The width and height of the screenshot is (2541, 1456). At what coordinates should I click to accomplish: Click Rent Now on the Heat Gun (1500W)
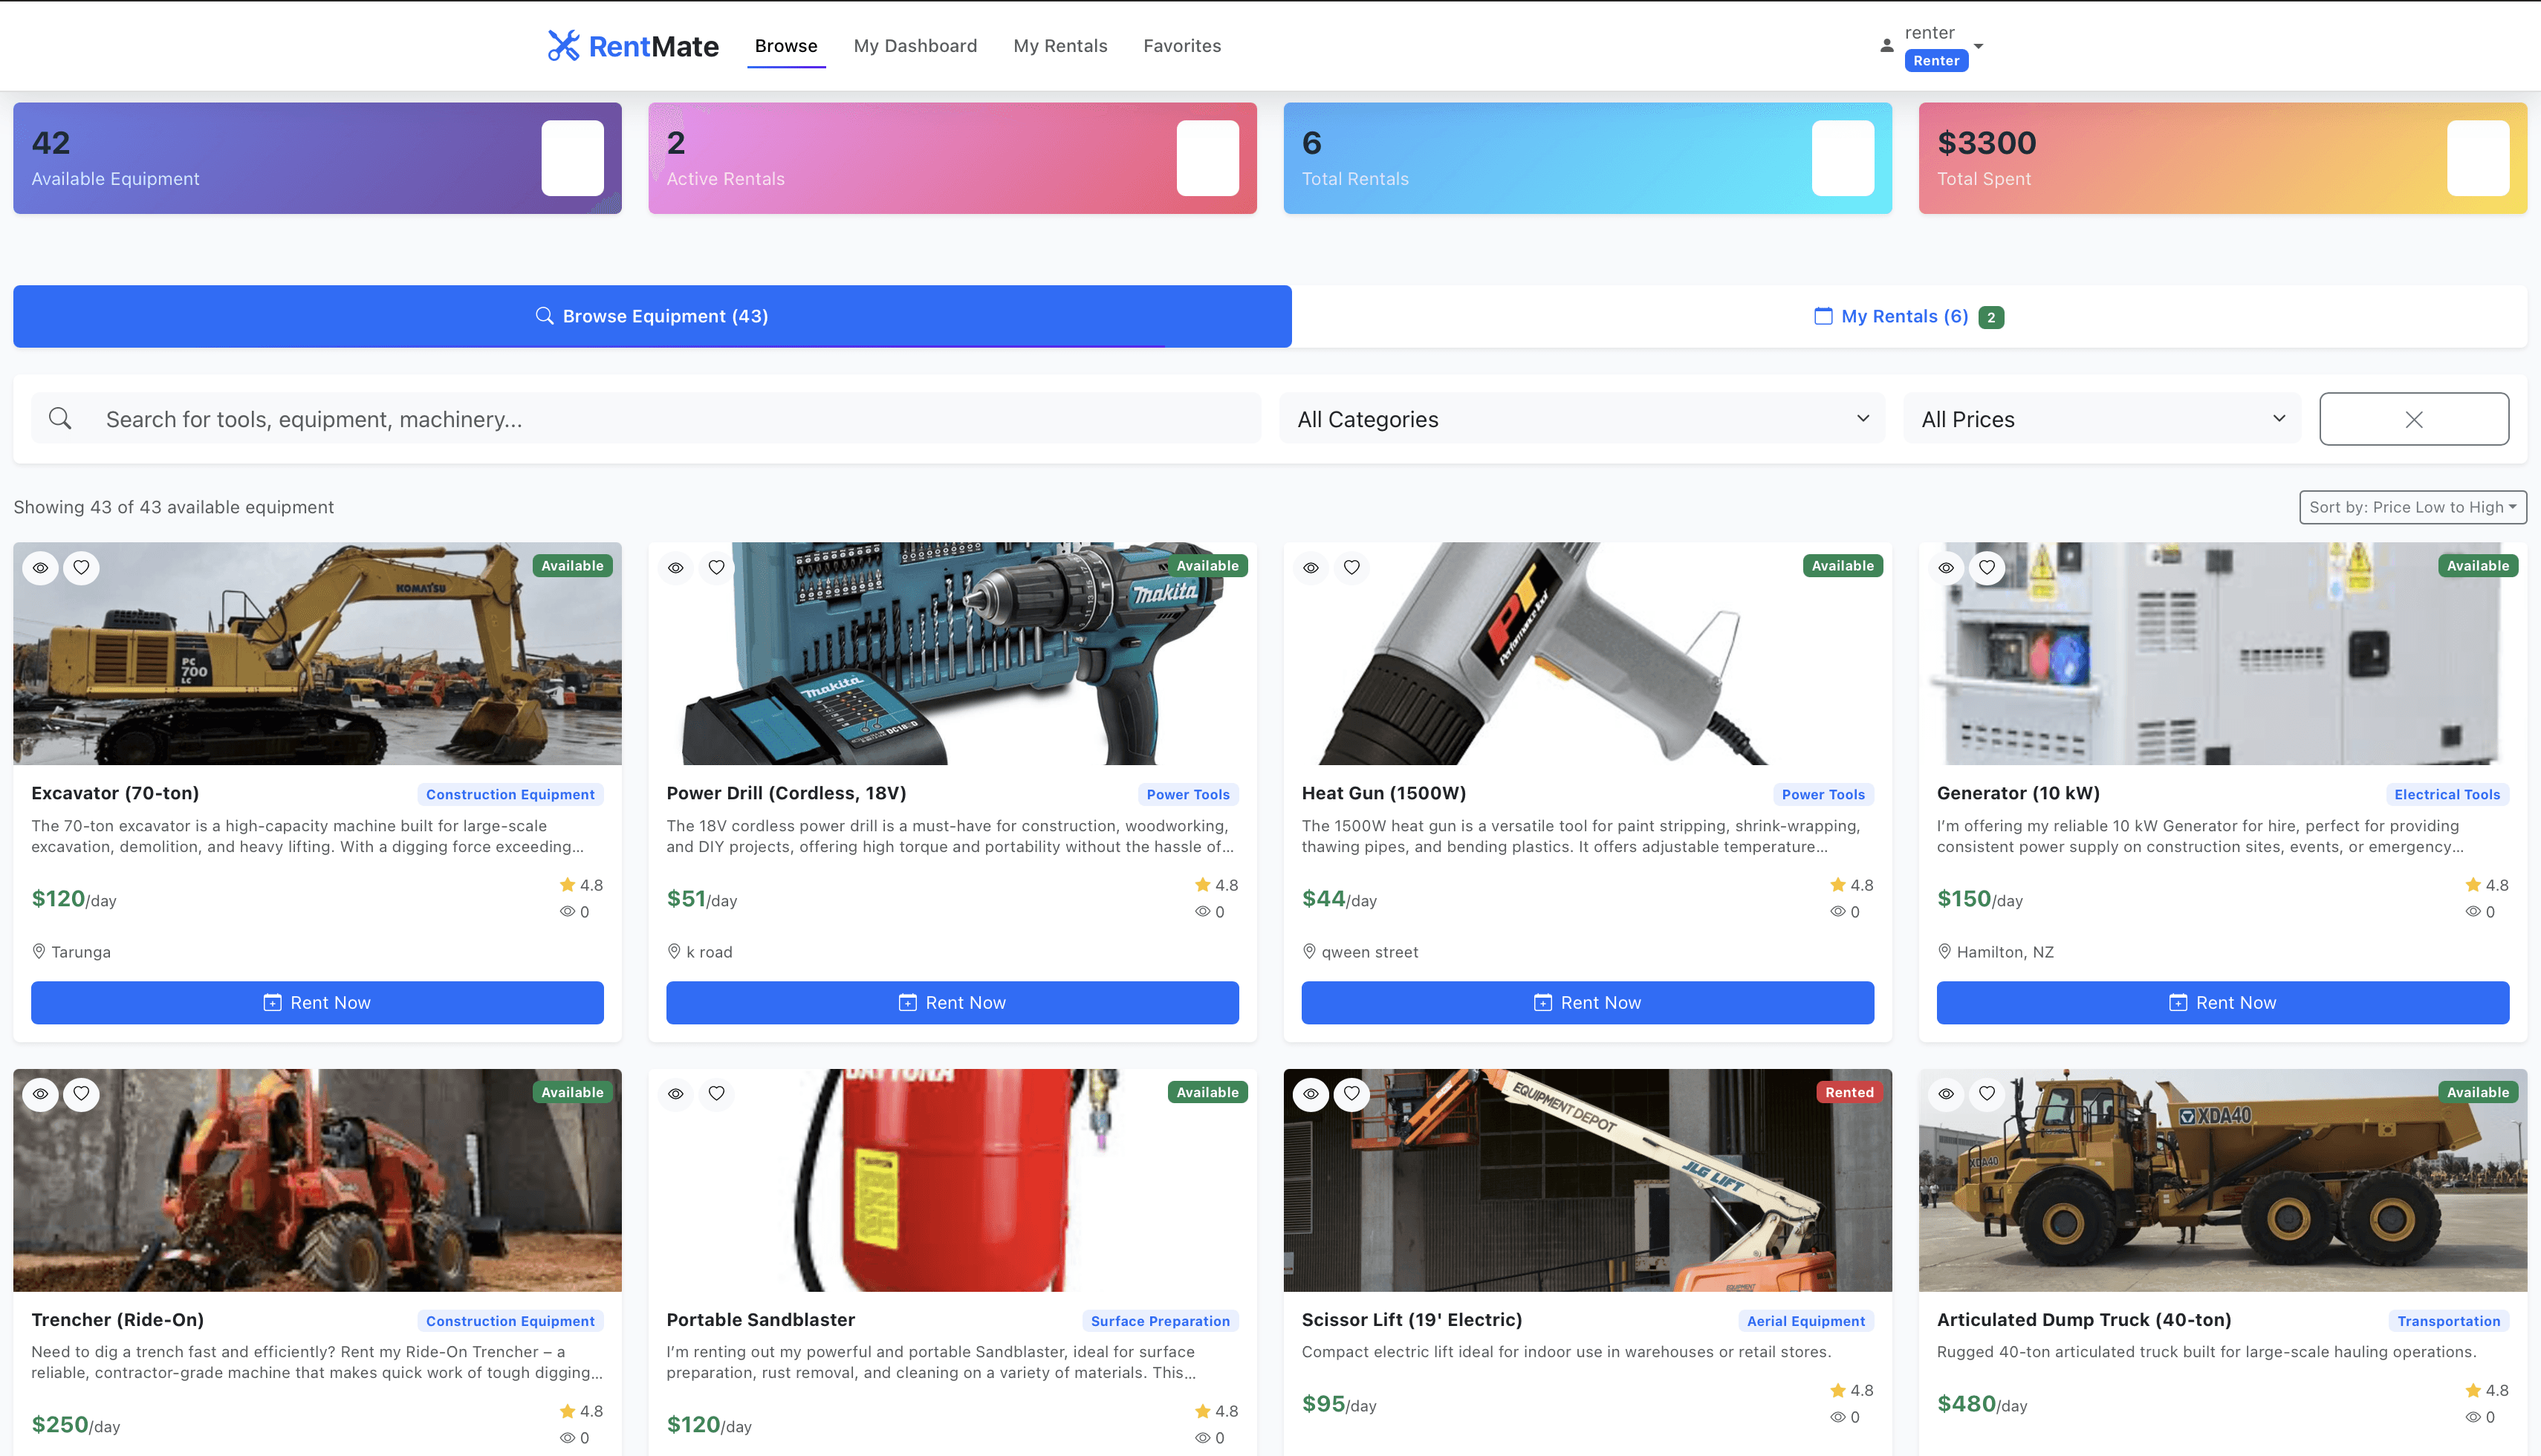(1587, 1002)
